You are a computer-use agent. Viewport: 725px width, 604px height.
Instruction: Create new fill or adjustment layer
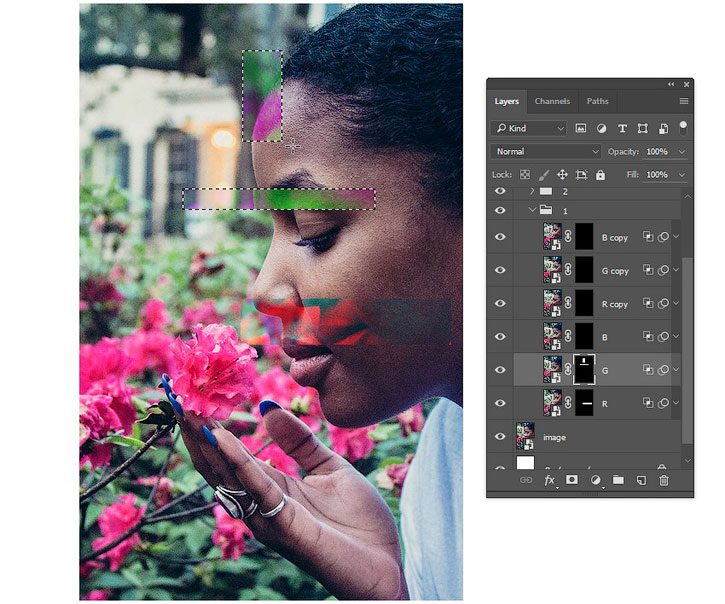(596, 480)
